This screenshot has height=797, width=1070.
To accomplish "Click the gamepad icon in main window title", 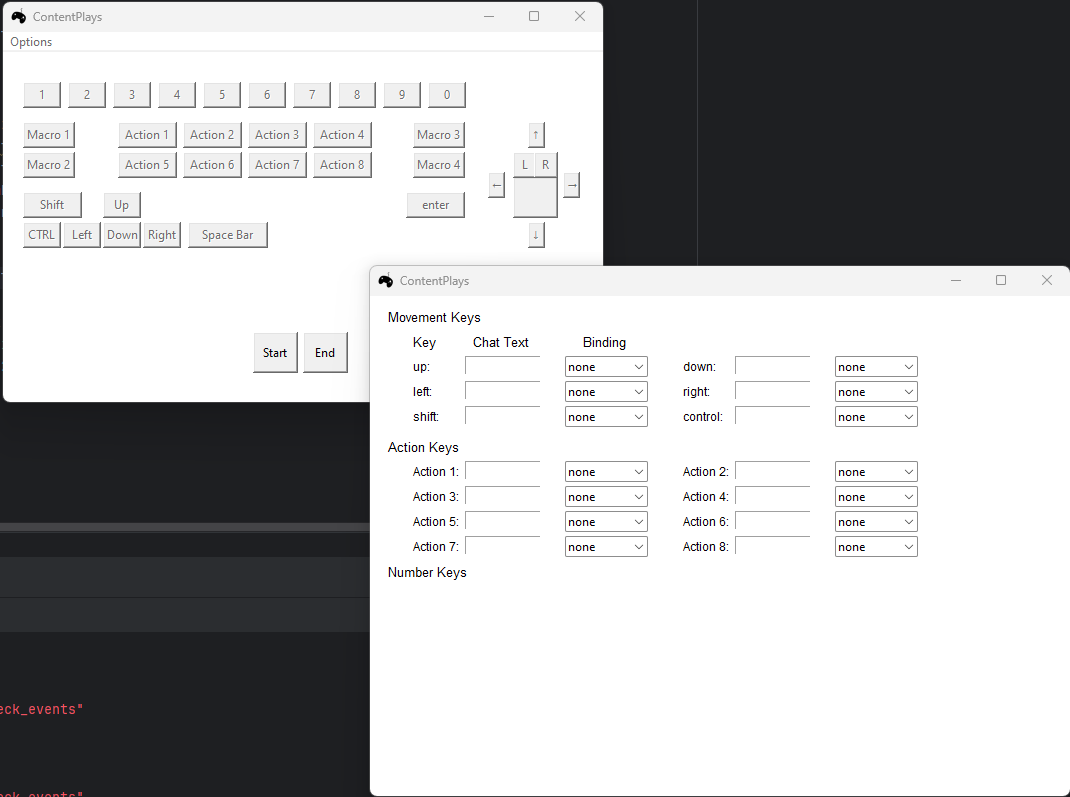I will (18, 16).
